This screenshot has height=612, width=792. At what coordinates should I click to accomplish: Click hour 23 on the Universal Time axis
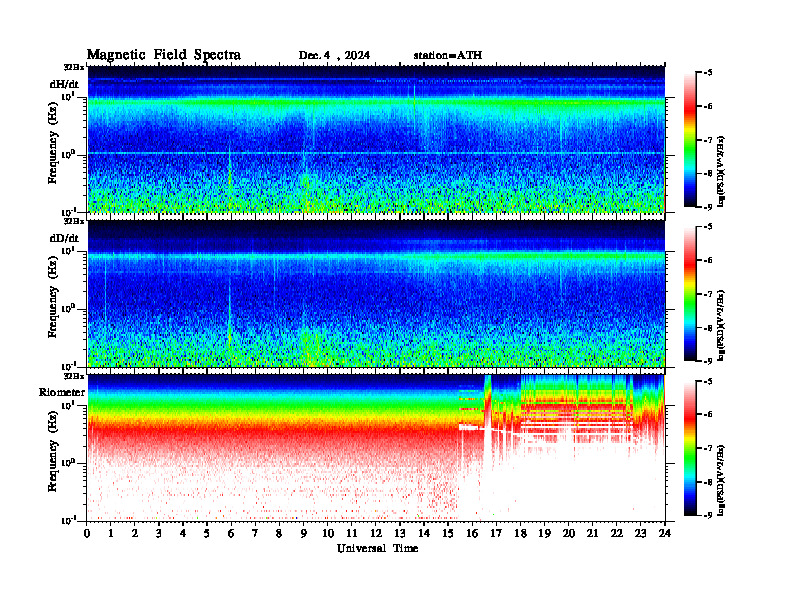[x=640, y=534]
